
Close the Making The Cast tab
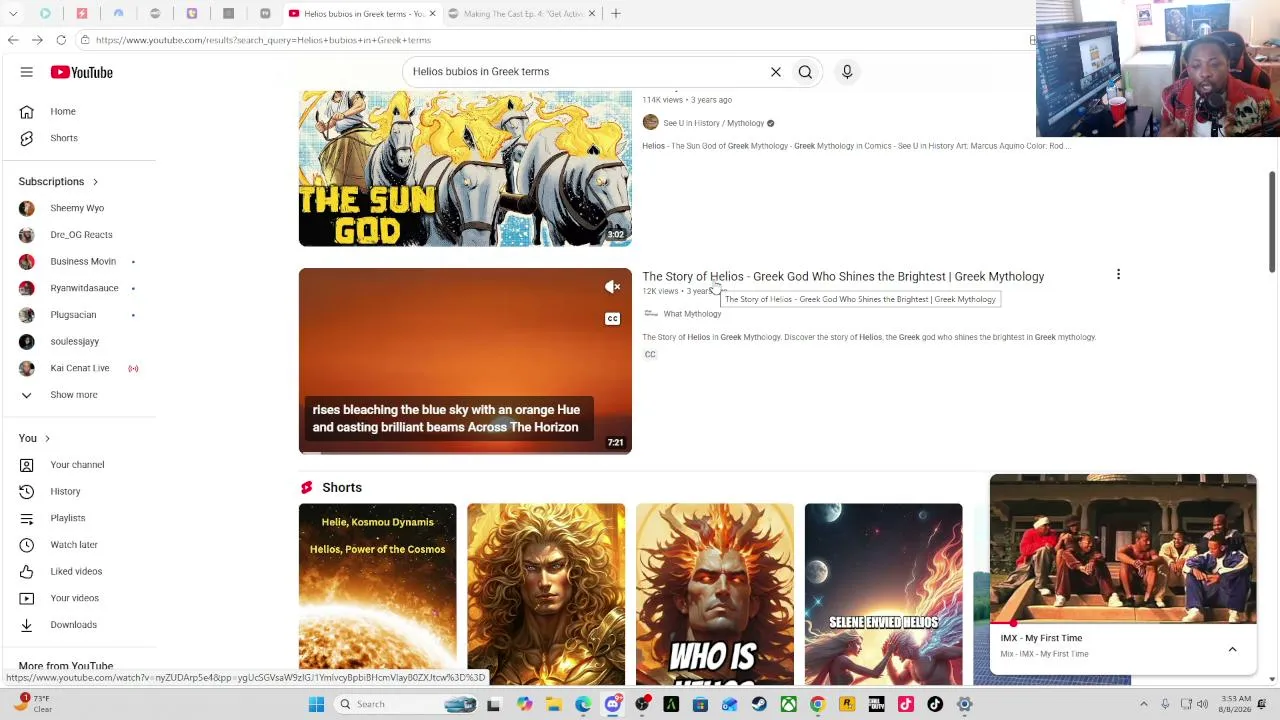pyautogui.click(x=592, y=14)
